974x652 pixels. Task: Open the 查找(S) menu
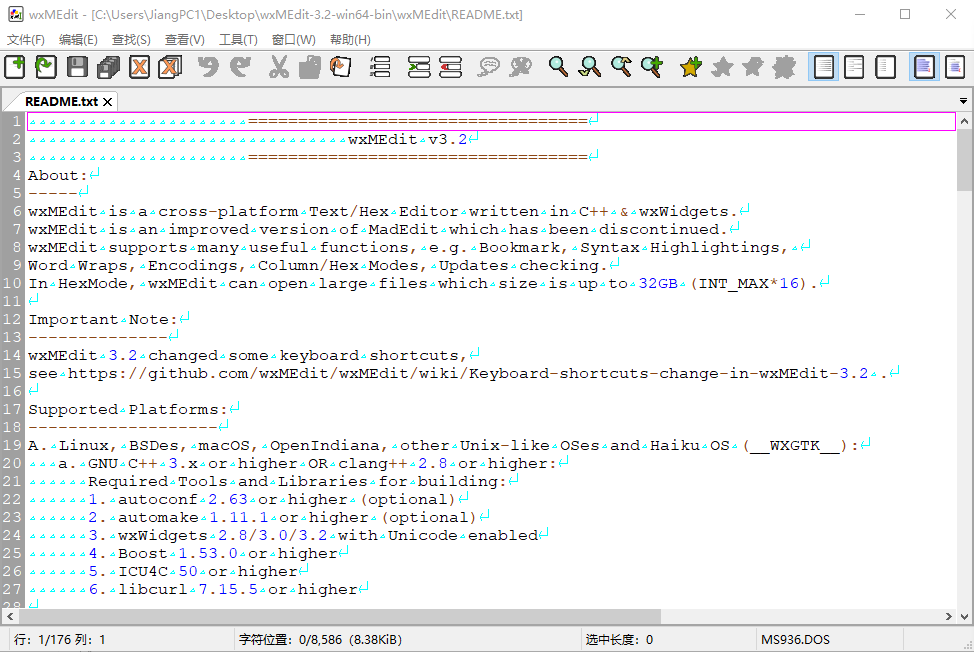131,40
